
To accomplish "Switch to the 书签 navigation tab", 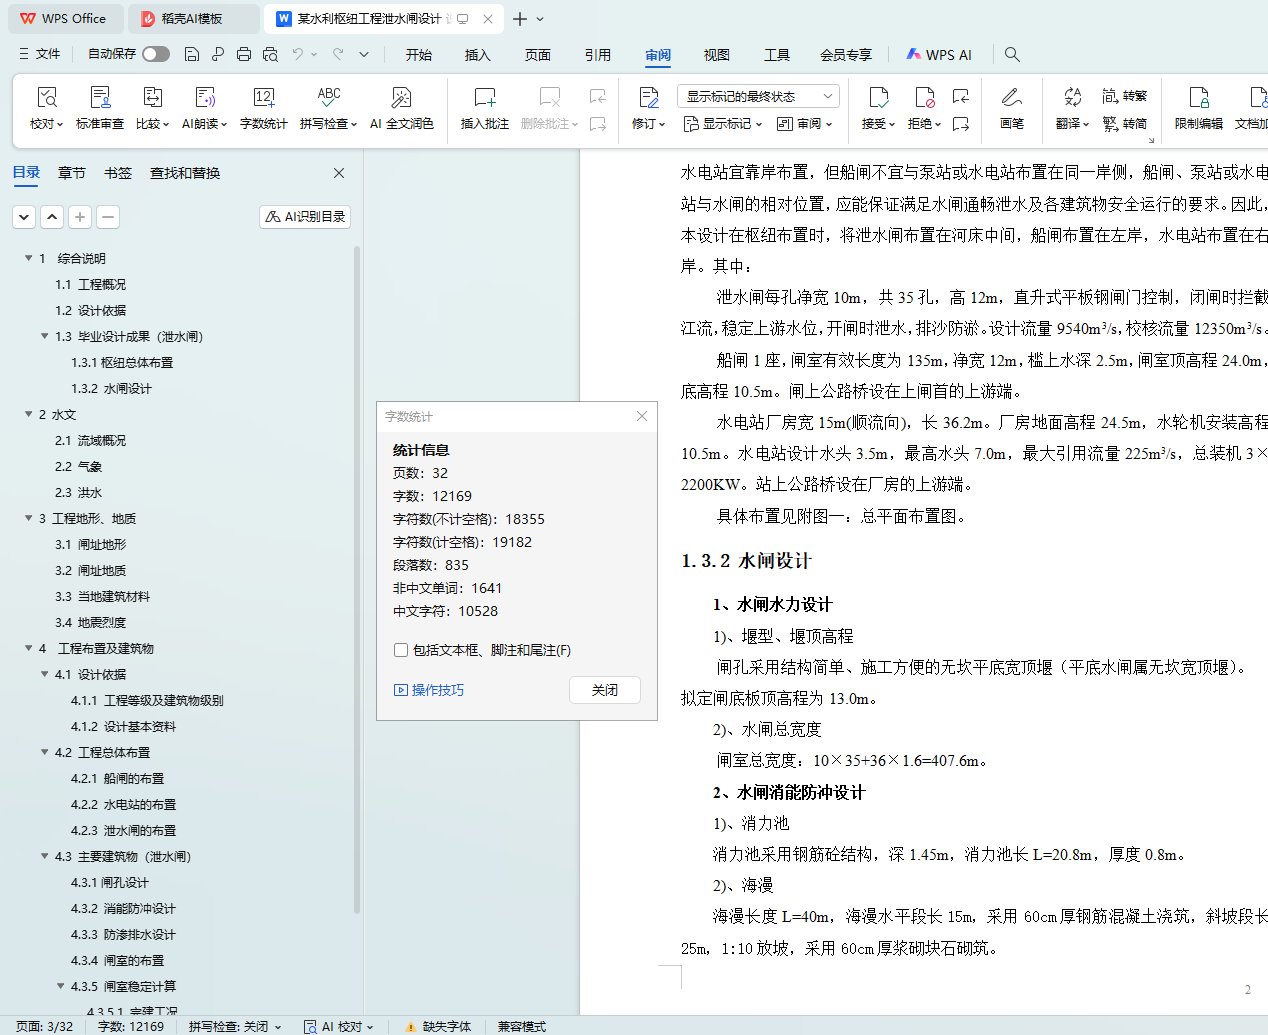I will [x=118, y=173].
